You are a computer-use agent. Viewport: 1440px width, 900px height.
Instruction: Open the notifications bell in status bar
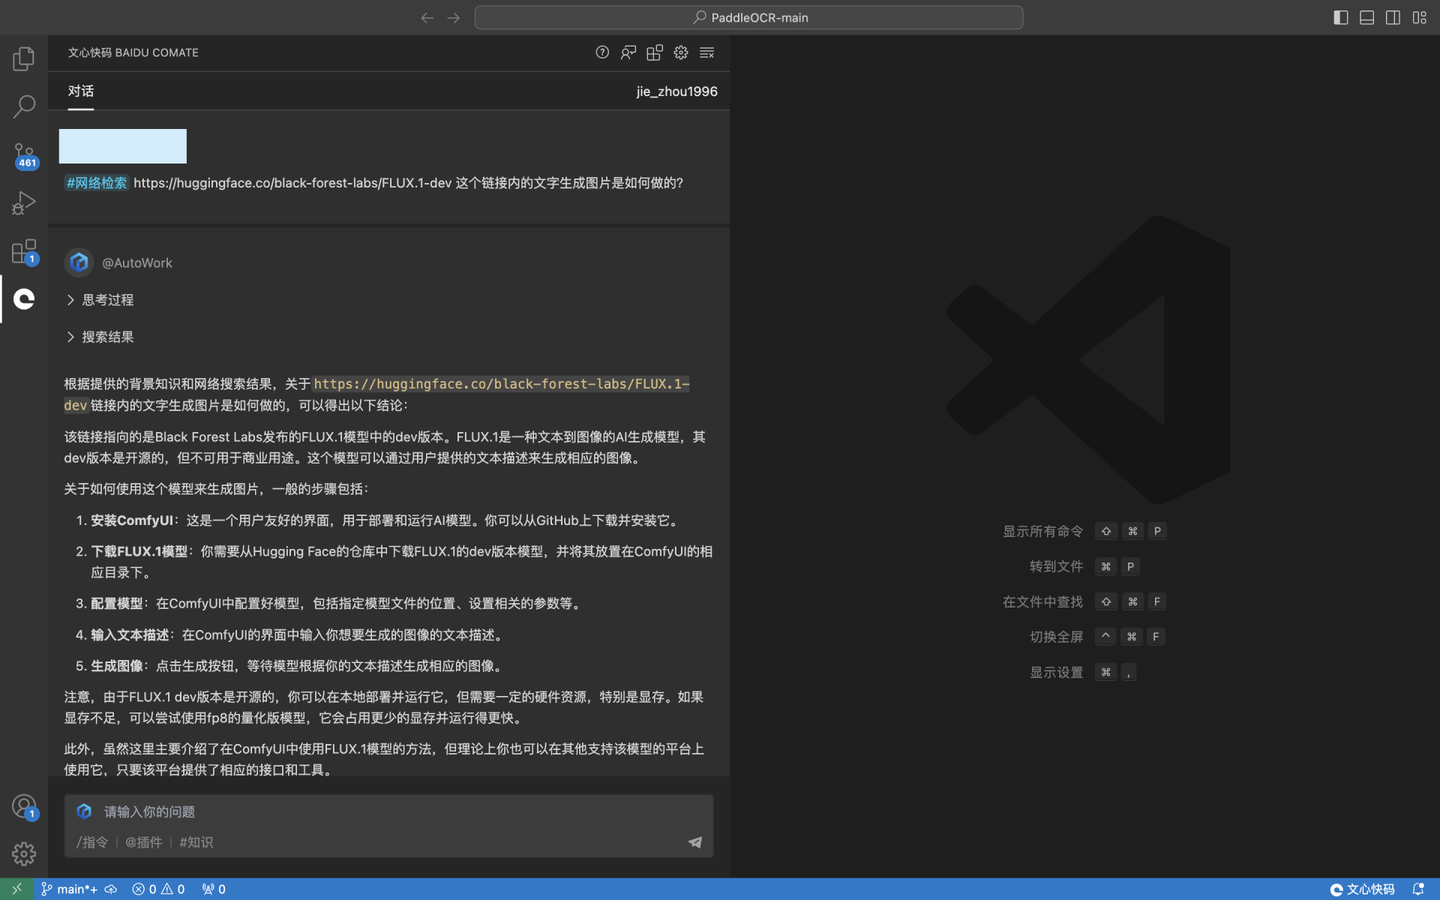(x=1418, y=889)
